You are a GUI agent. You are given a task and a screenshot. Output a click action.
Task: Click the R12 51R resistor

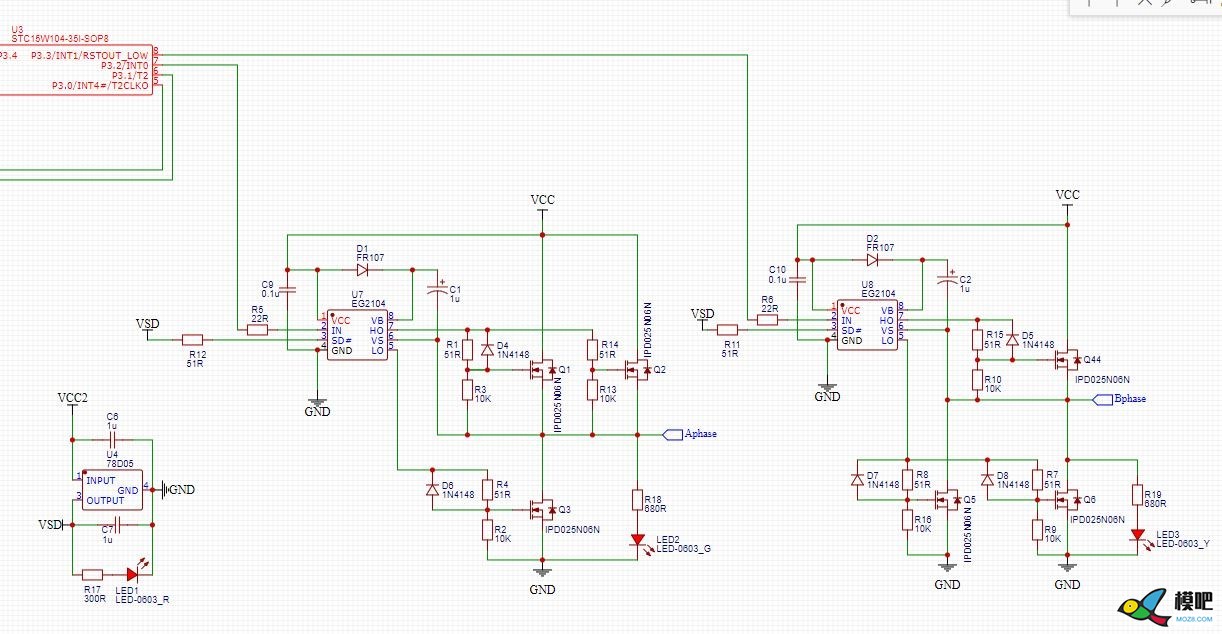[193, 339]
